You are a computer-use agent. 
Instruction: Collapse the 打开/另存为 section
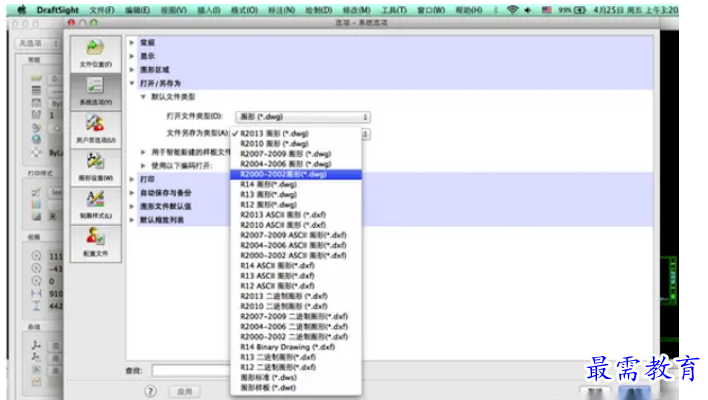point(132,83)
